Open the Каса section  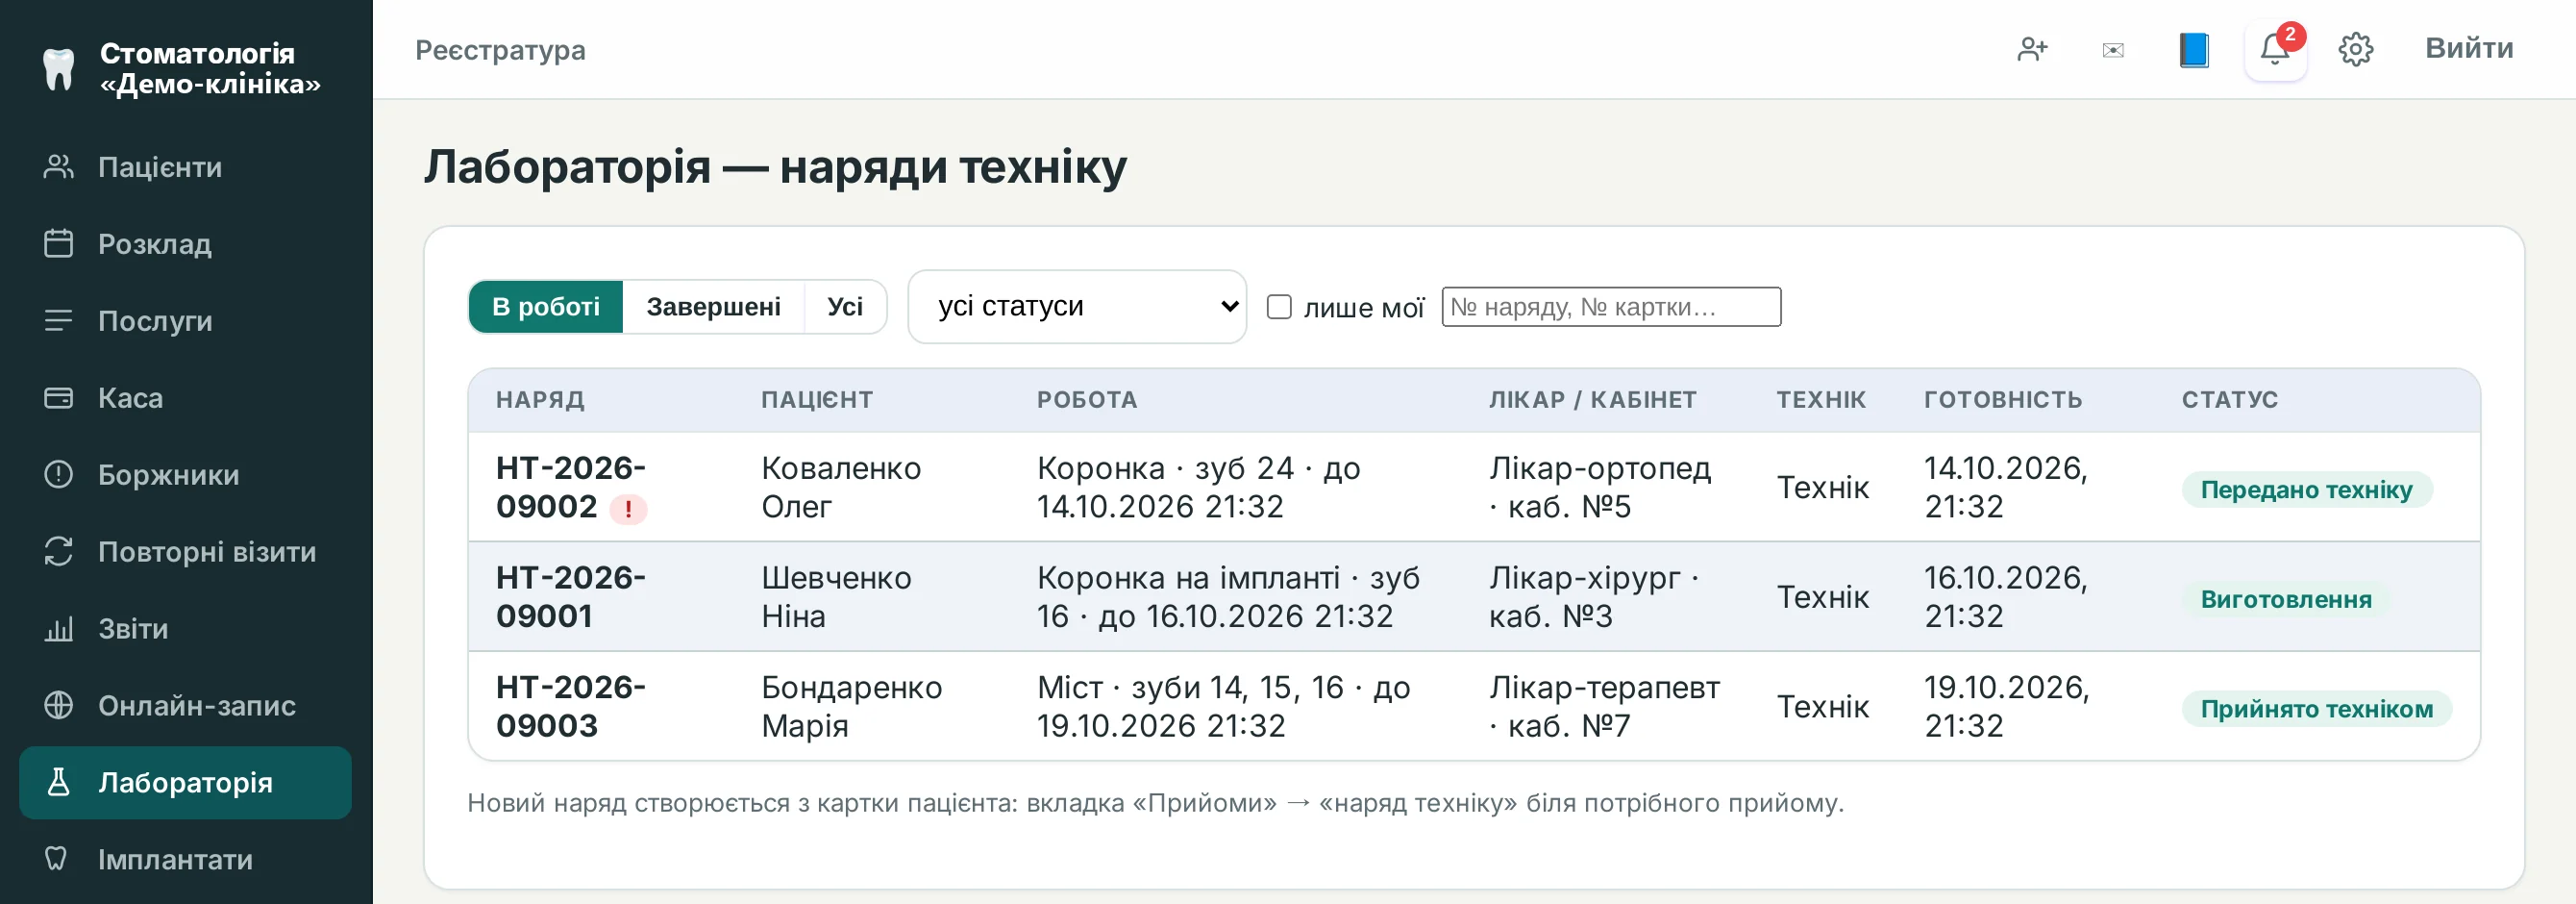pyautogui.click(x=185, y=398)
